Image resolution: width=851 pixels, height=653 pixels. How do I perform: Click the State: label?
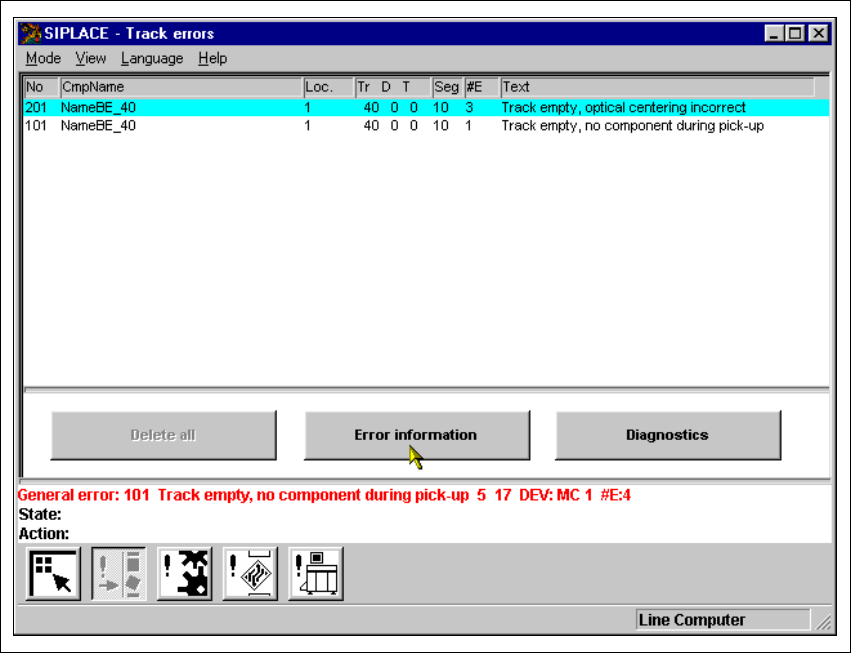pyautogui.click(x=40, y=514)
